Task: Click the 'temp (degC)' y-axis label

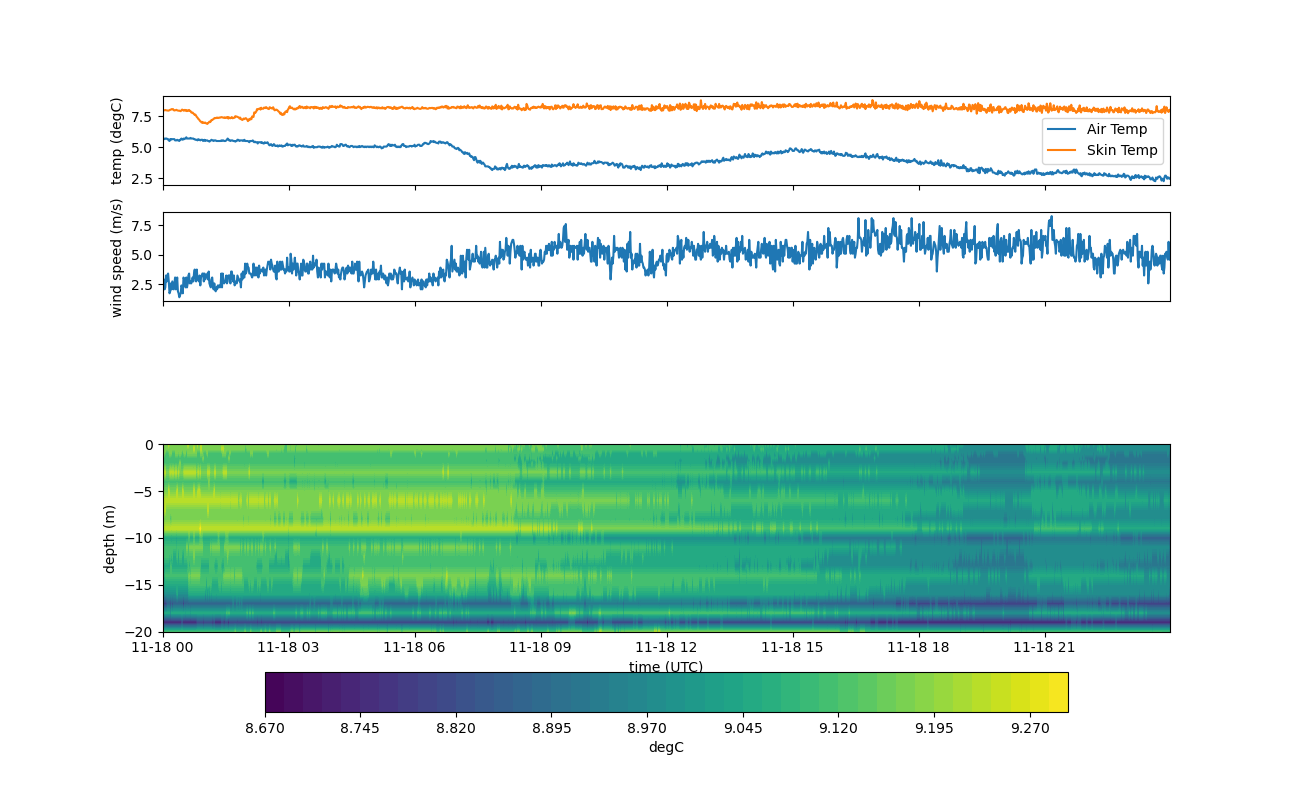Action: tap(117, 141)
